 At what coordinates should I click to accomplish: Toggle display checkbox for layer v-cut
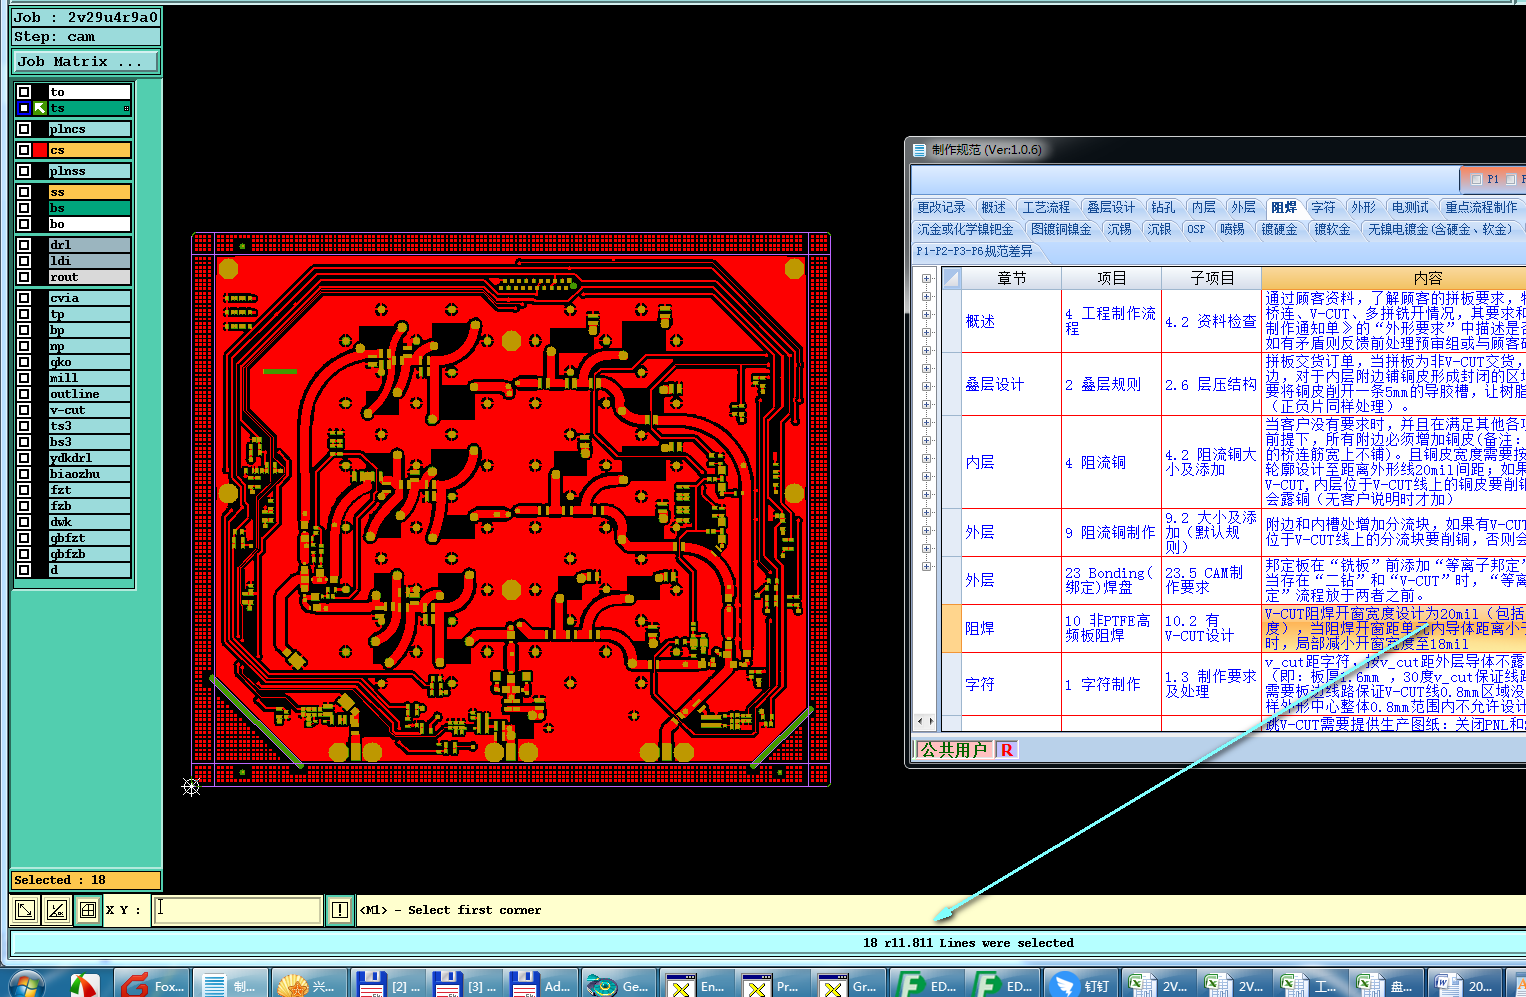tap(24, 410)
